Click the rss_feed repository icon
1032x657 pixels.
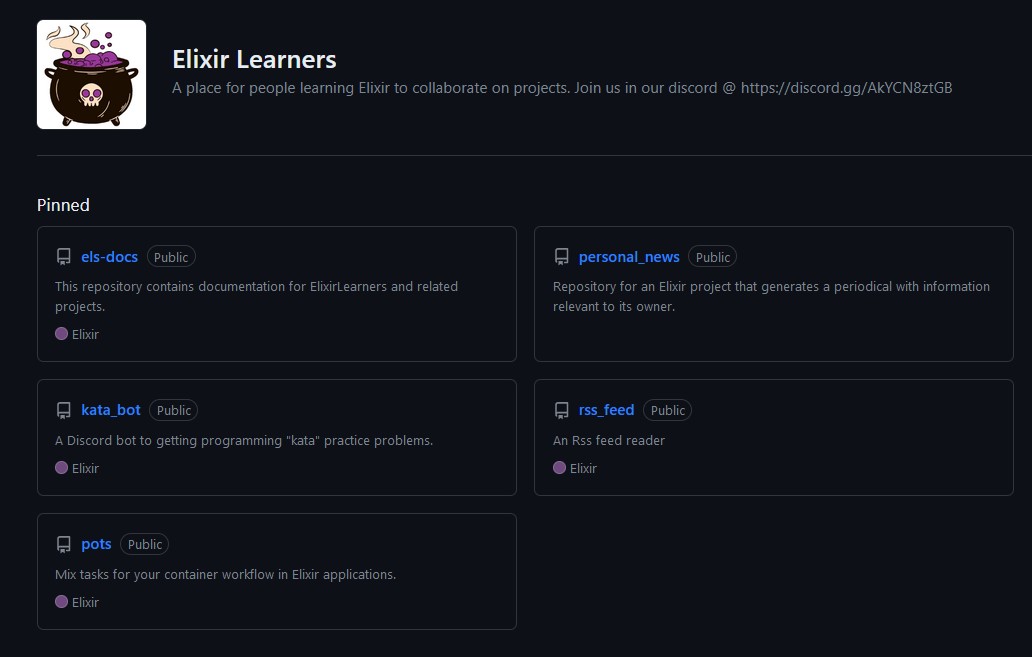pyautogui.click(x=561, y=410)
